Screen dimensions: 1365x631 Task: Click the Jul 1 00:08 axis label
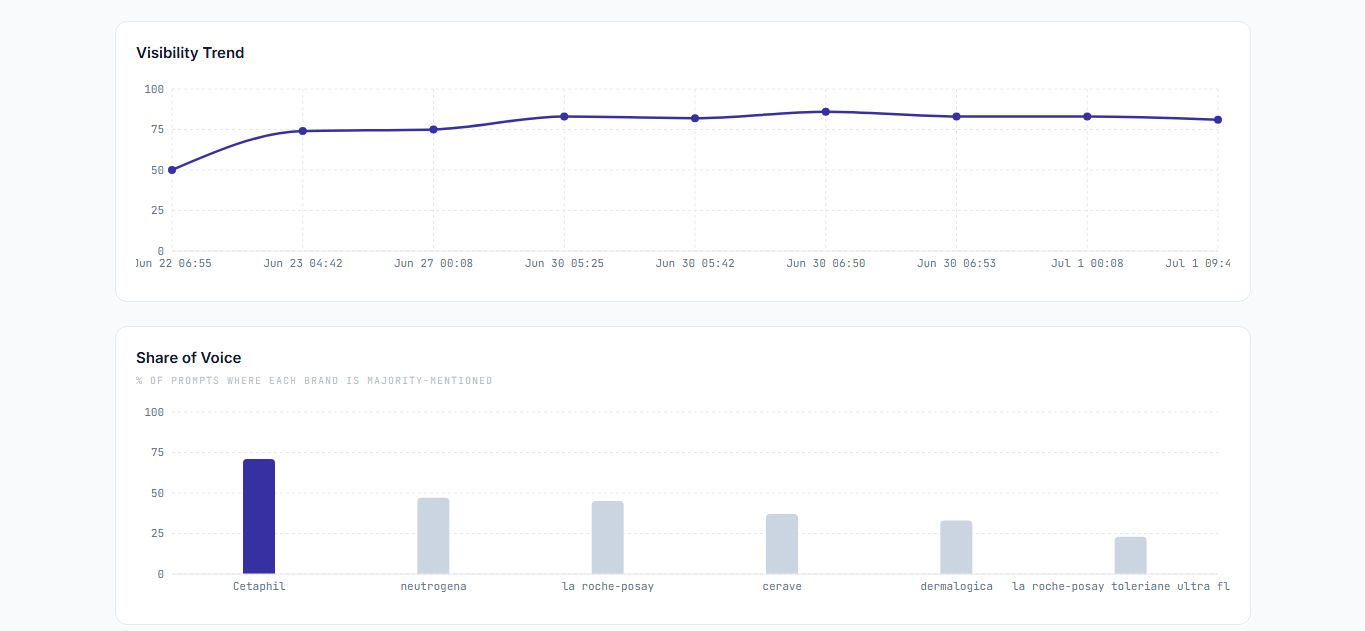click(1087, 263)
